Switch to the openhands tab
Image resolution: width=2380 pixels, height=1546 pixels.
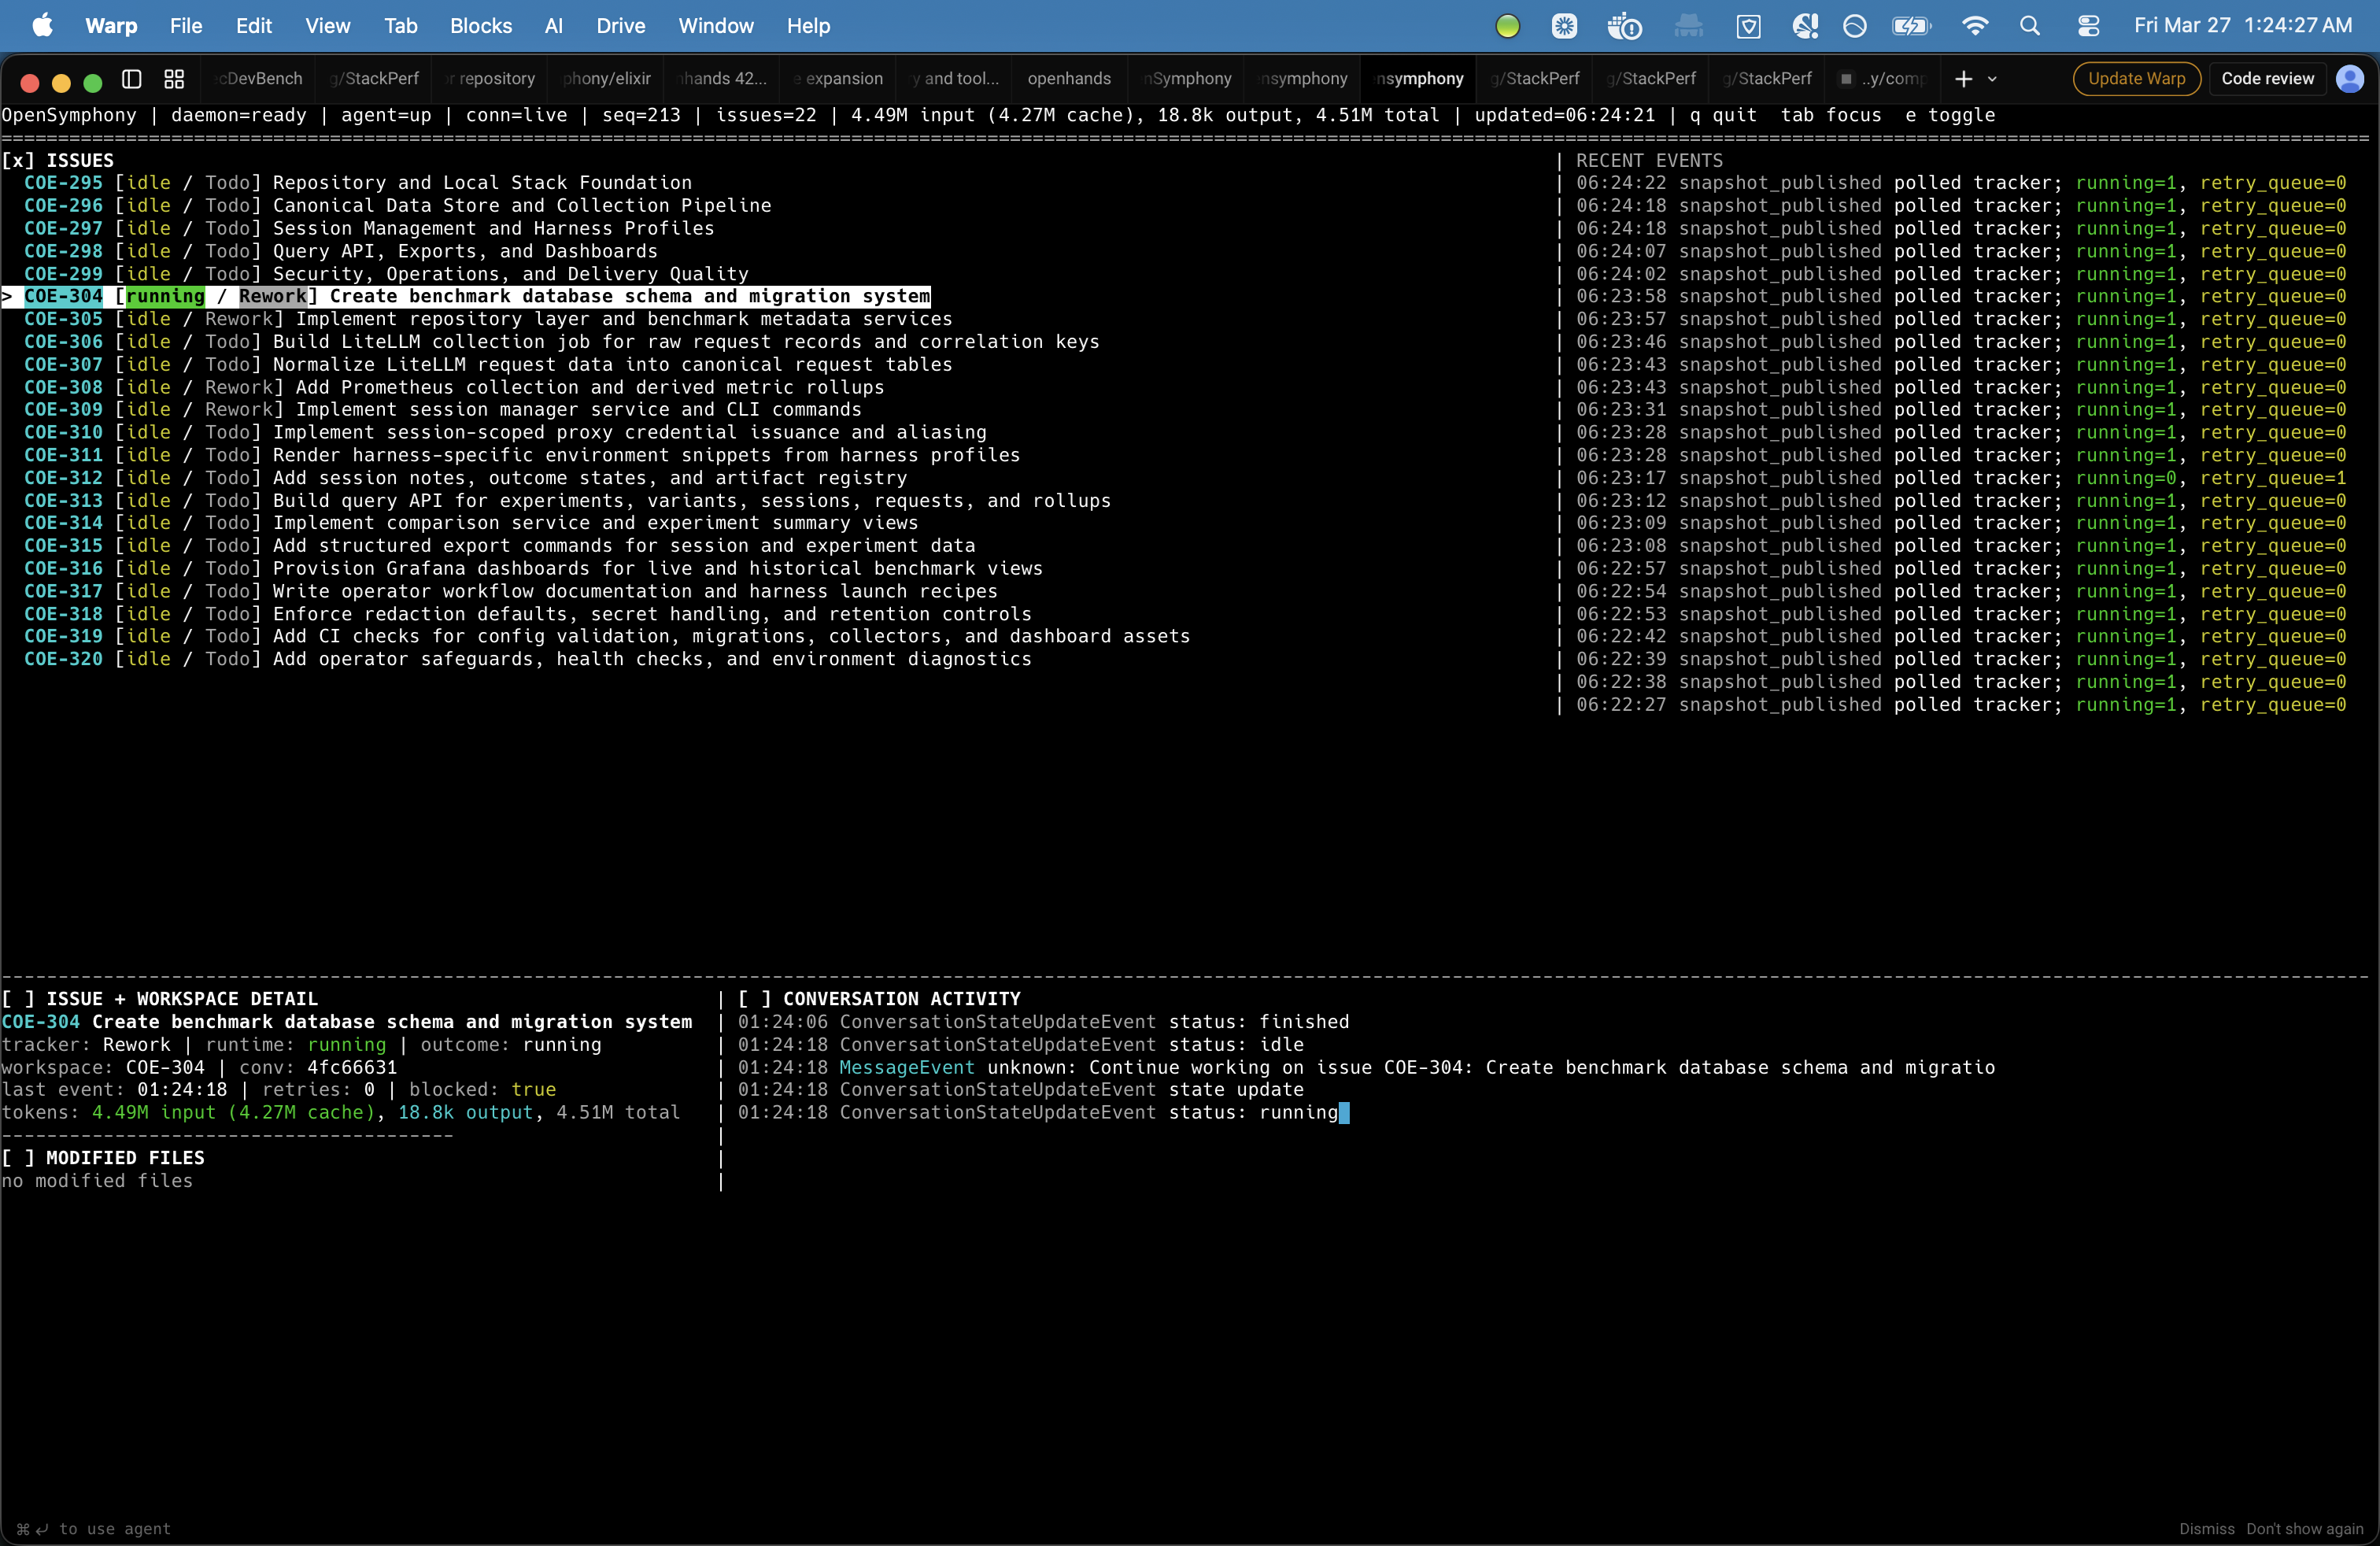point(1068,78)
